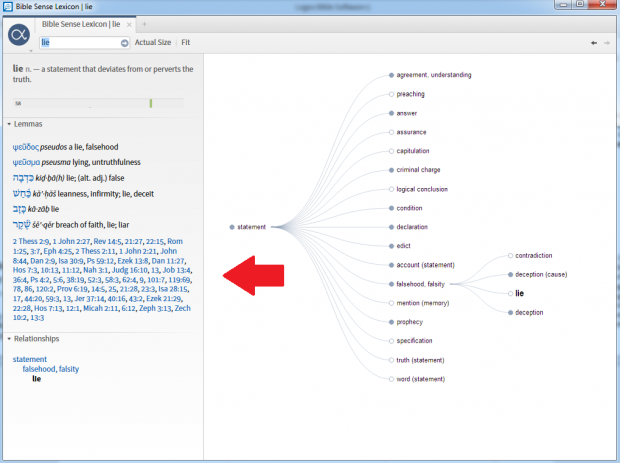Click the back navigation arrow

pyautogui.click(x=594, y=43)
